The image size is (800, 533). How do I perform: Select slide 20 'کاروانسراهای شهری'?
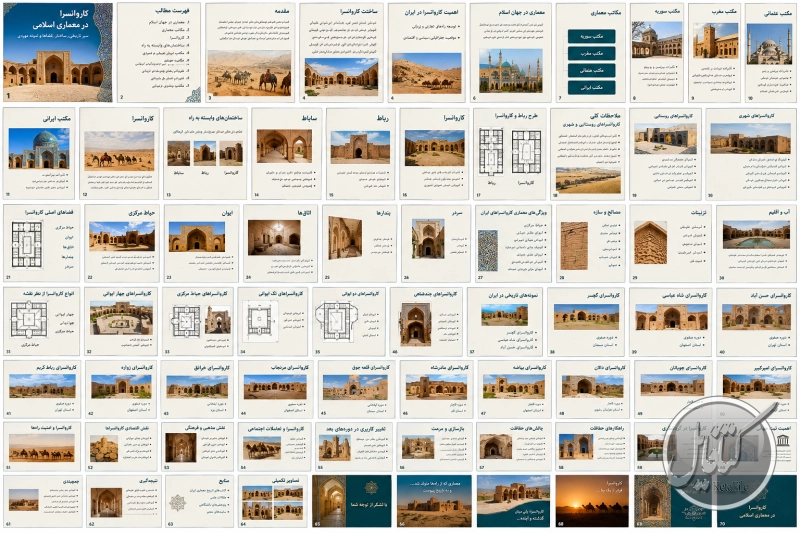[751, 153]
